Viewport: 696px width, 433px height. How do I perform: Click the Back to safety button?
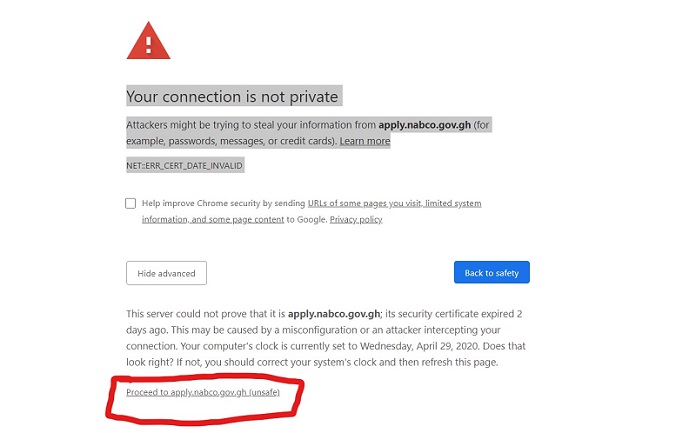tap(492, 272)
